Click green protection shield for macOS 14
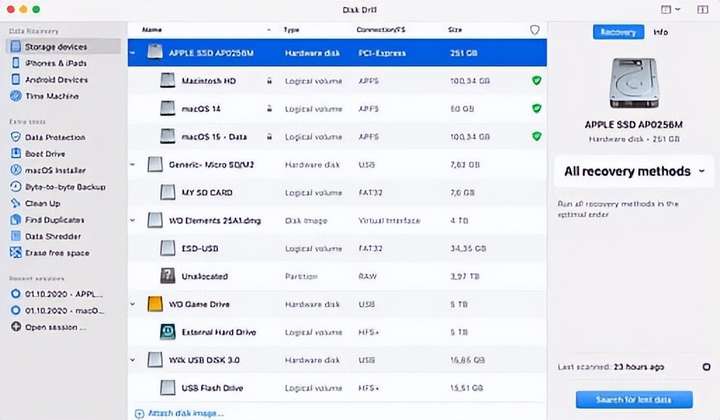 536,108
